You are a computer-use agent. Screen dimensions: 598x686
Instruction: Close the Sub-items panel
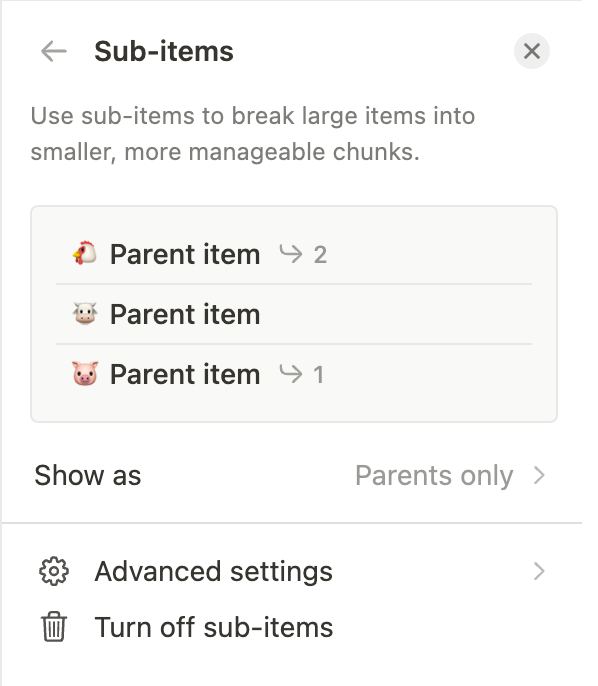532,51
